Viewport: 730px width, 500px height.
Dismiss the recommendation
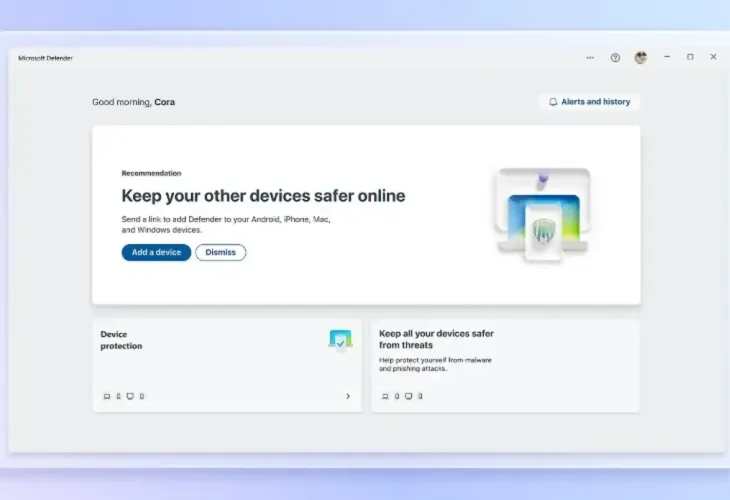click(x=220, y=252)
